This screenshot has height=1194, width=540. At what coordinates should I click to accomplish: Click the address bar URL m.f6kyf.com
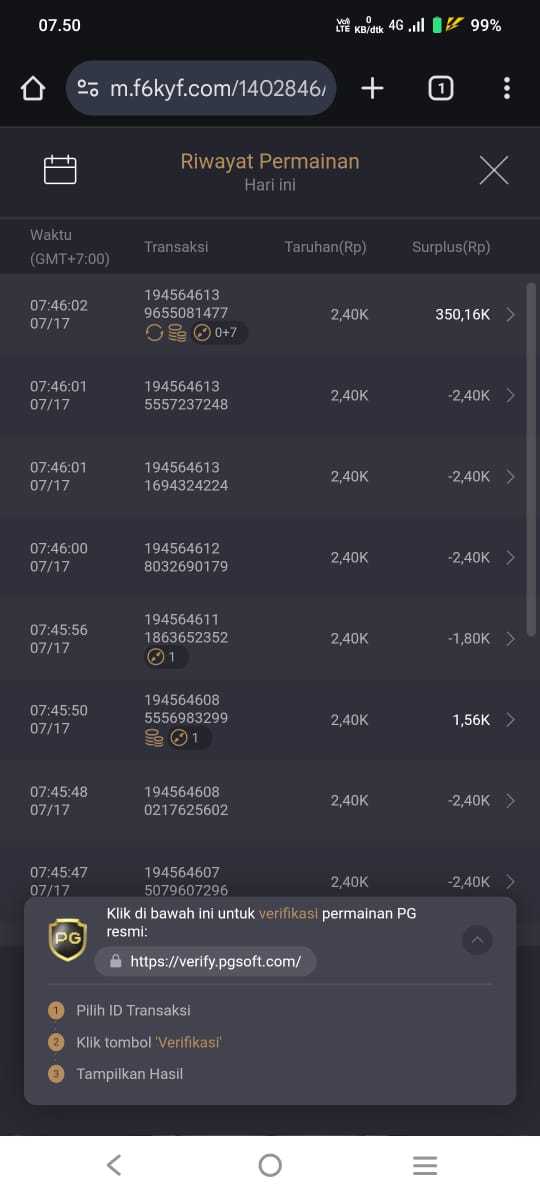[x=218, y=89]
